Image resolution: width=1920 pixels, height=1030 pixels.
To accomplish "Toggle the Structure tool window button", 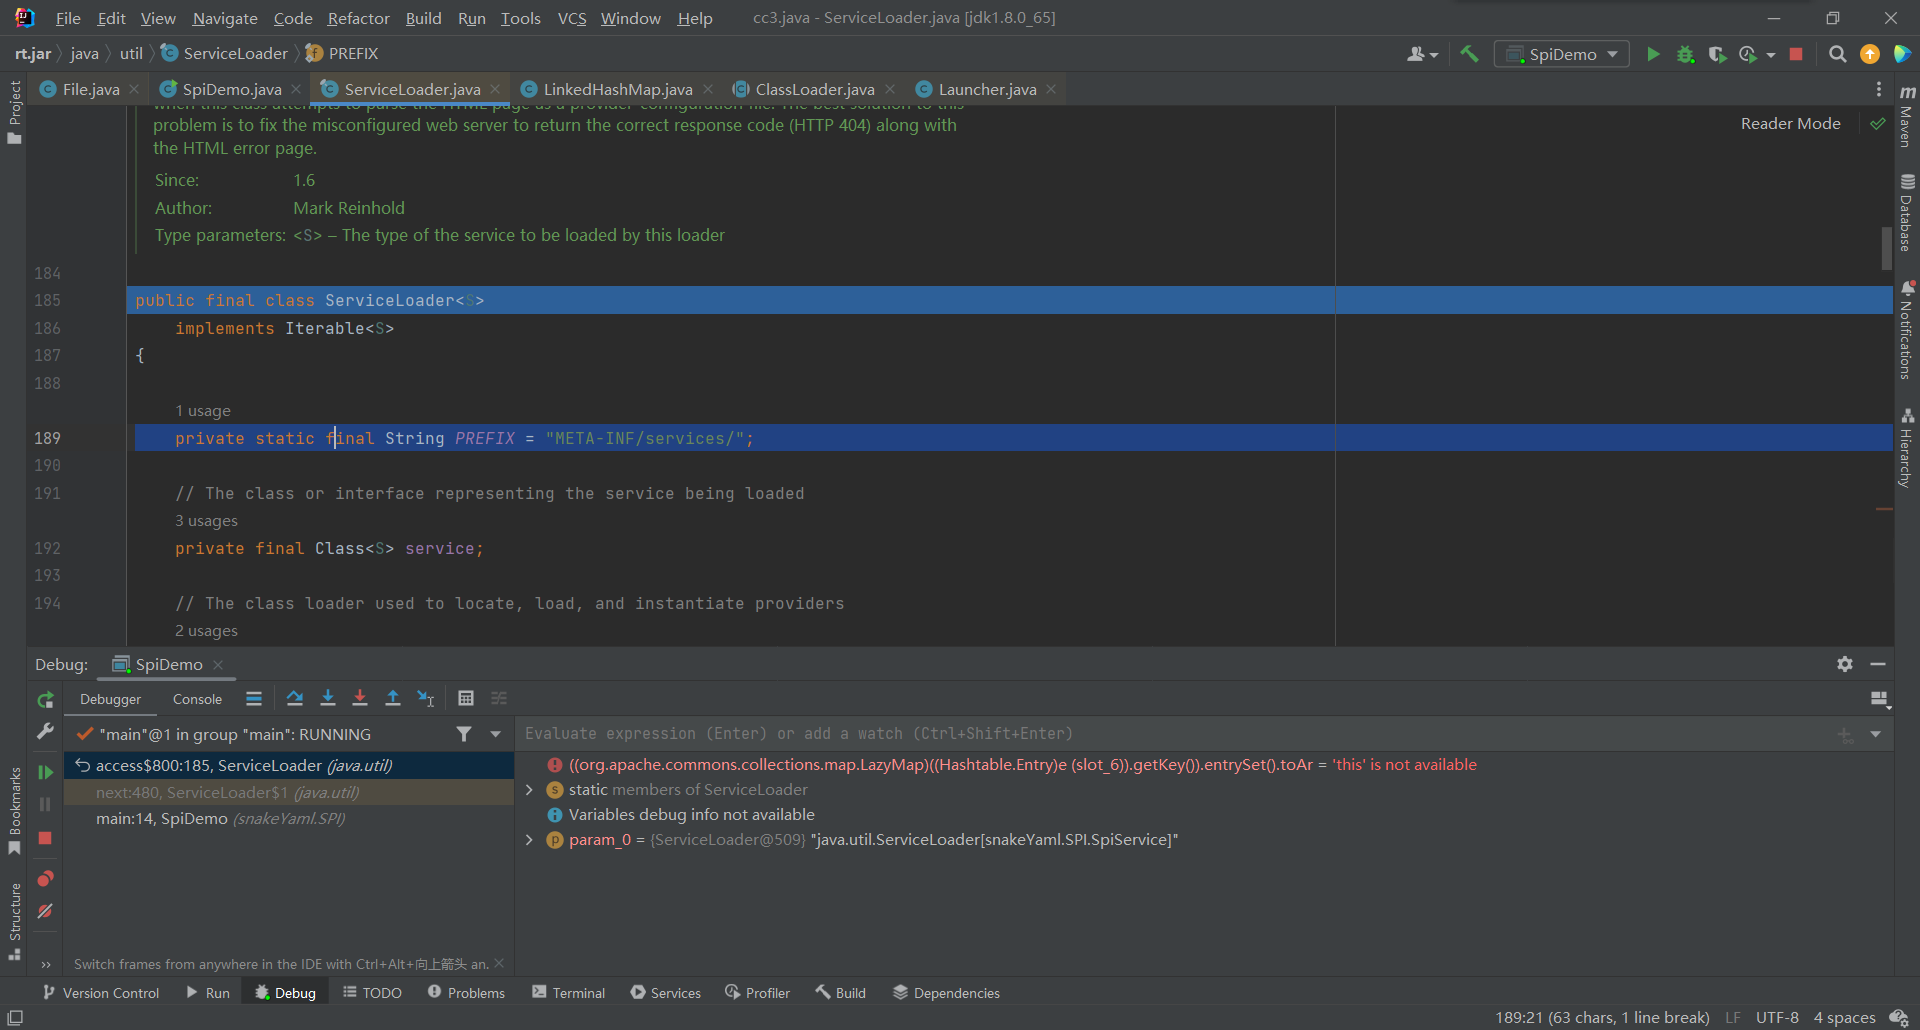I will (x=14, y=921).
